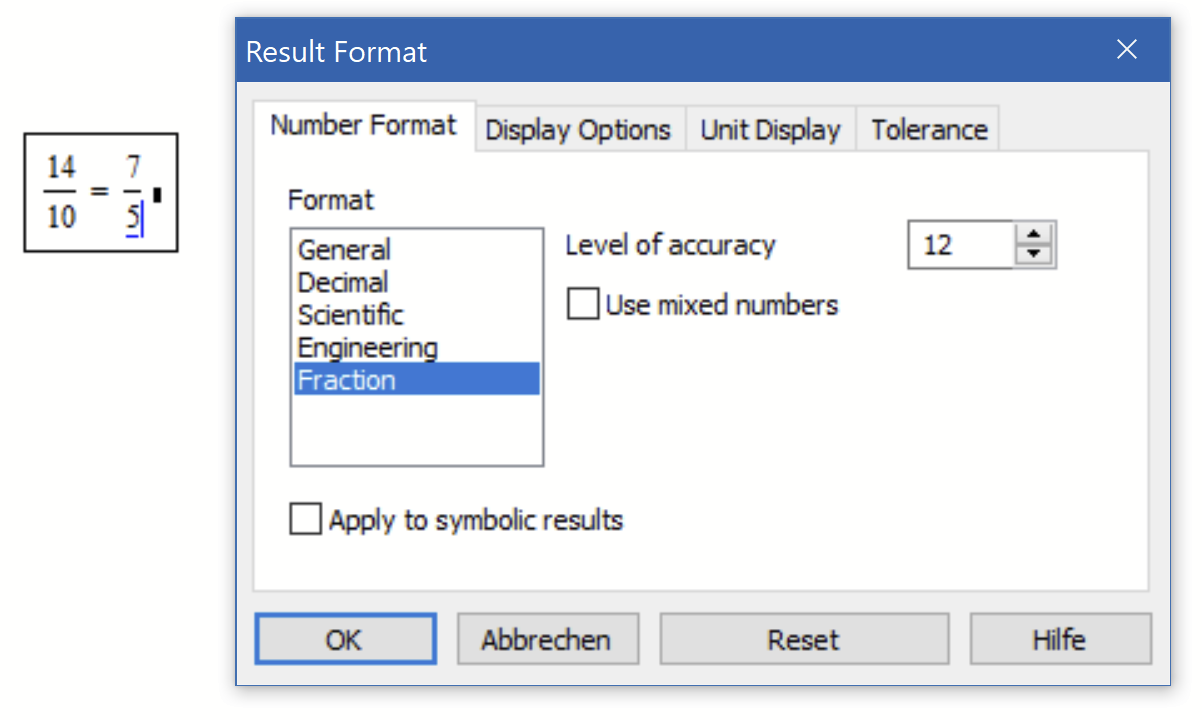Decrease Level of accuracy with the down arrow

pos(1034,255)
